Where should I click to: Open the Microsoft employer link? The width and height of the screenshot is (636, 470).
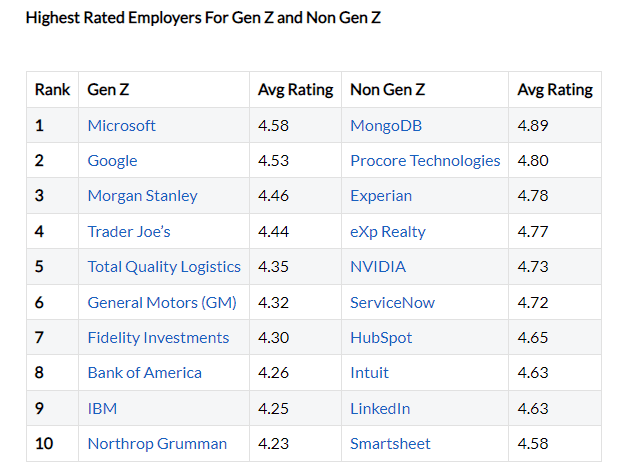coord(122,125)
